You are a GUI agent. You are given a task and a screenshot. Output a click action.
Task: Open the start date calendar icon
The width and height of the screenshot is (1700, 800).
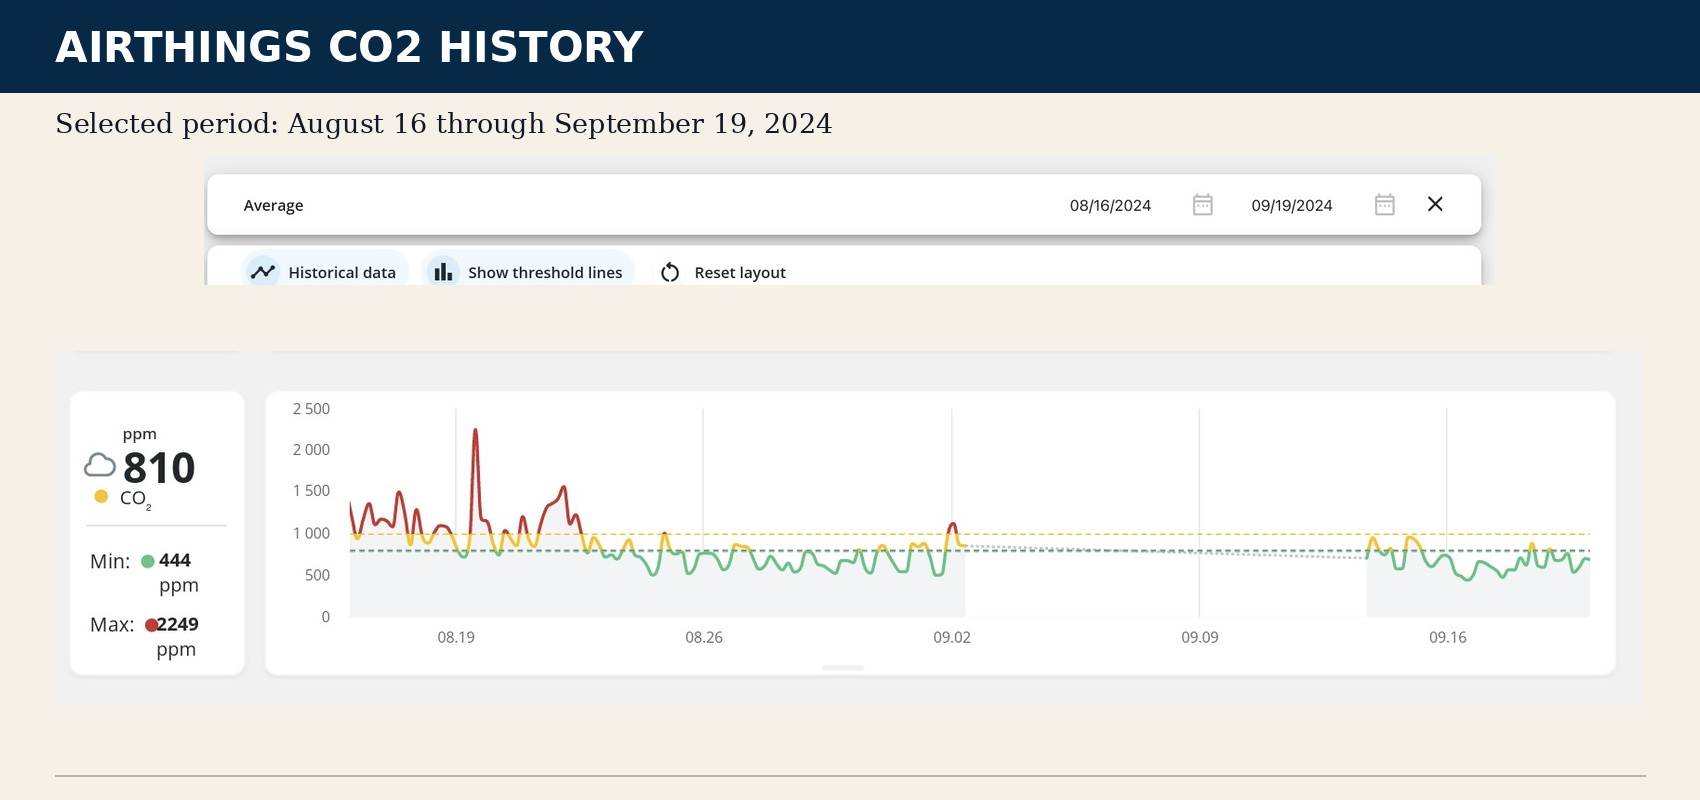(1202, 205)
